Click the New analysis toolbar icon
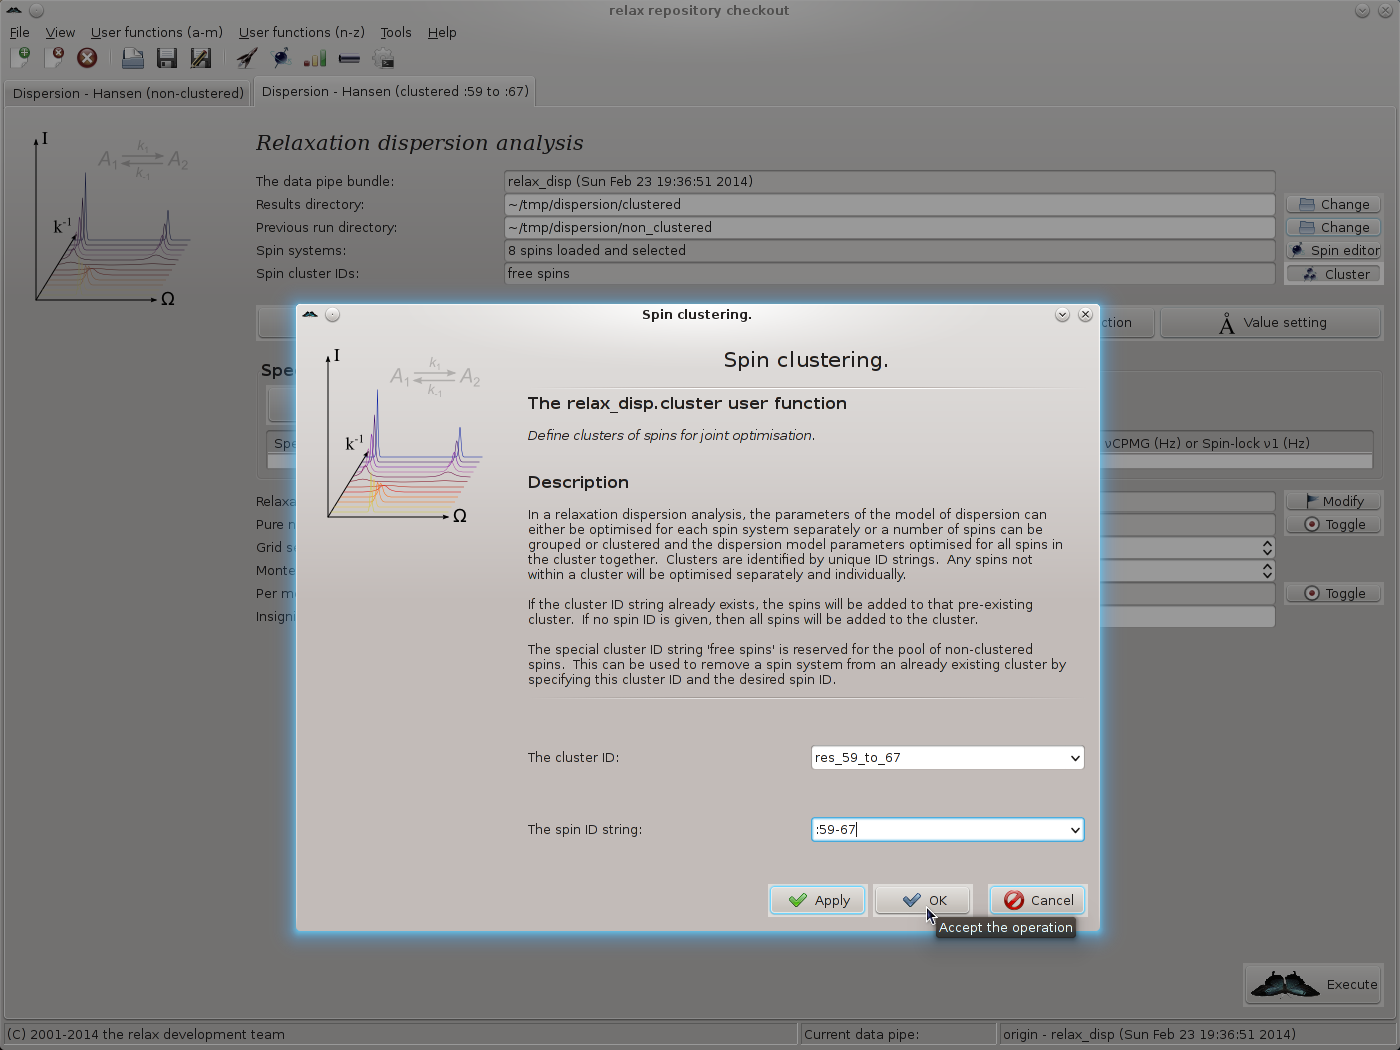This screenshot has height=1050, width=1400. (20, 58)
